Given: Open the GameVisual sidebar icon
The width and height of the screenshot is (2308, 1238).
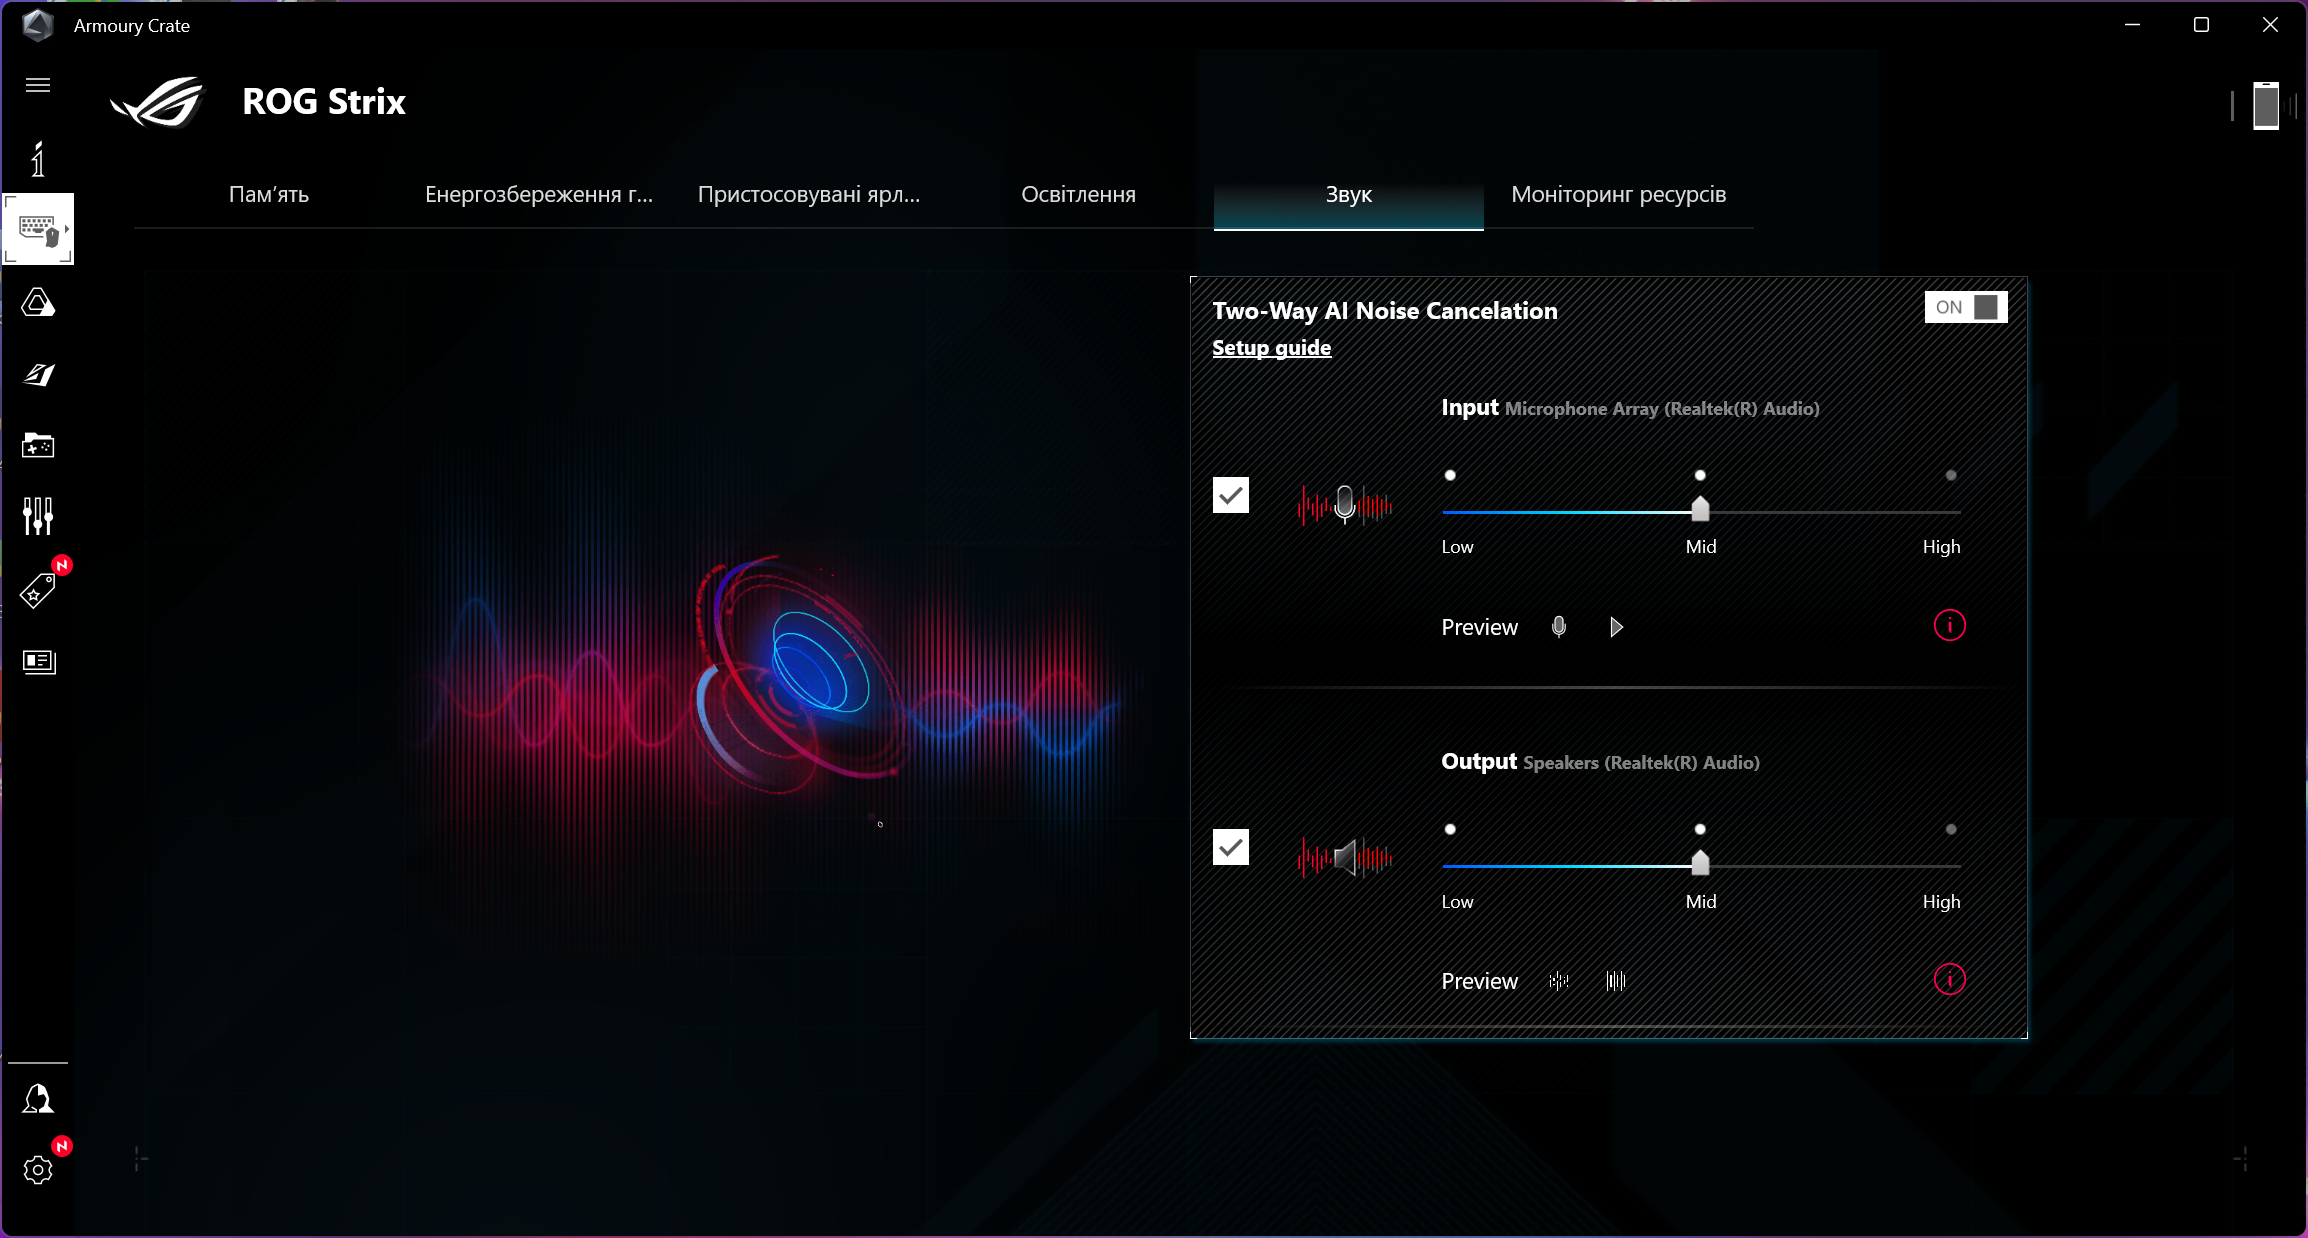Looking at the screenshot, I should (38, 374).
